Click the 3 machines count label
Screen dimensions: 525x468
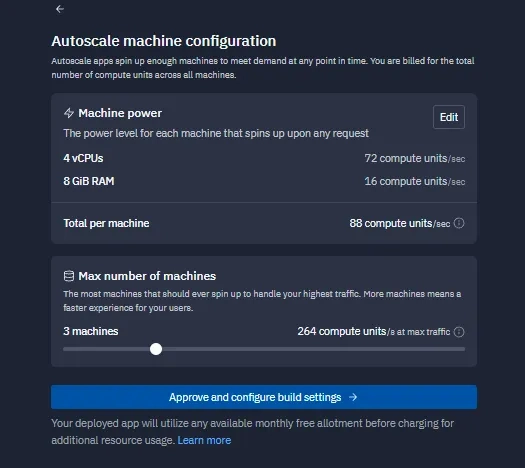click(x=91, y=331)
